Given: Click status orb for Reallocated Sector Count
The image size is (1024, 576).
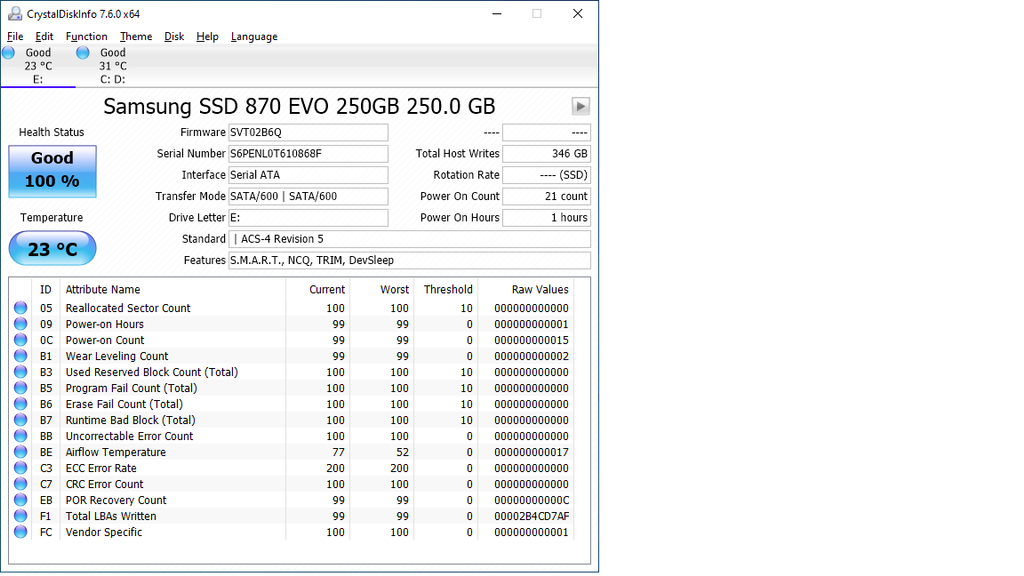Looking at the screenshot, I should [20, 308].
